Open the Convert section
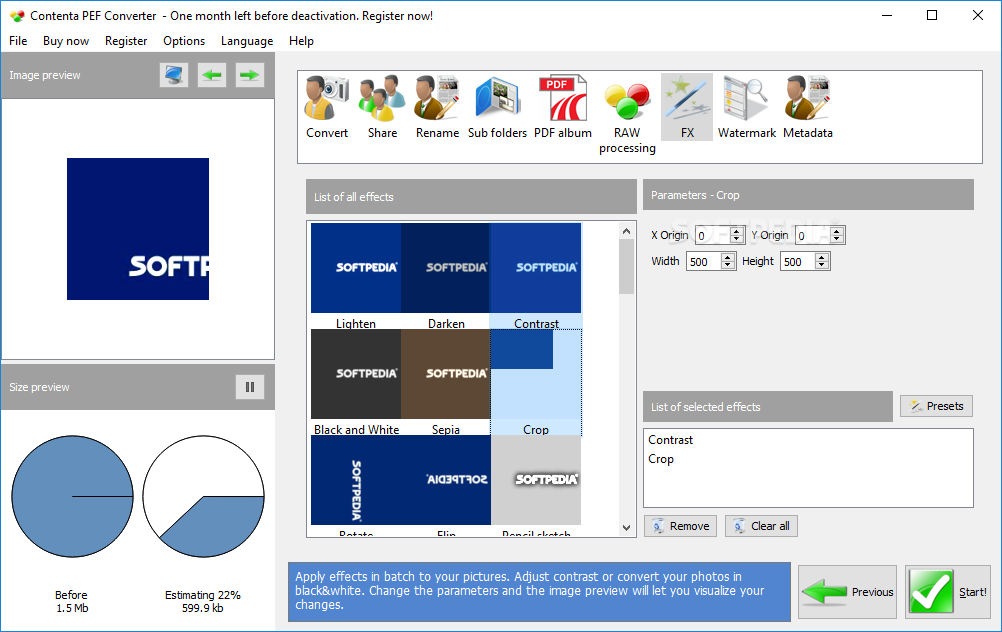Image resolution: width=1002 pixels, height=632 pixels. point(327,107)
